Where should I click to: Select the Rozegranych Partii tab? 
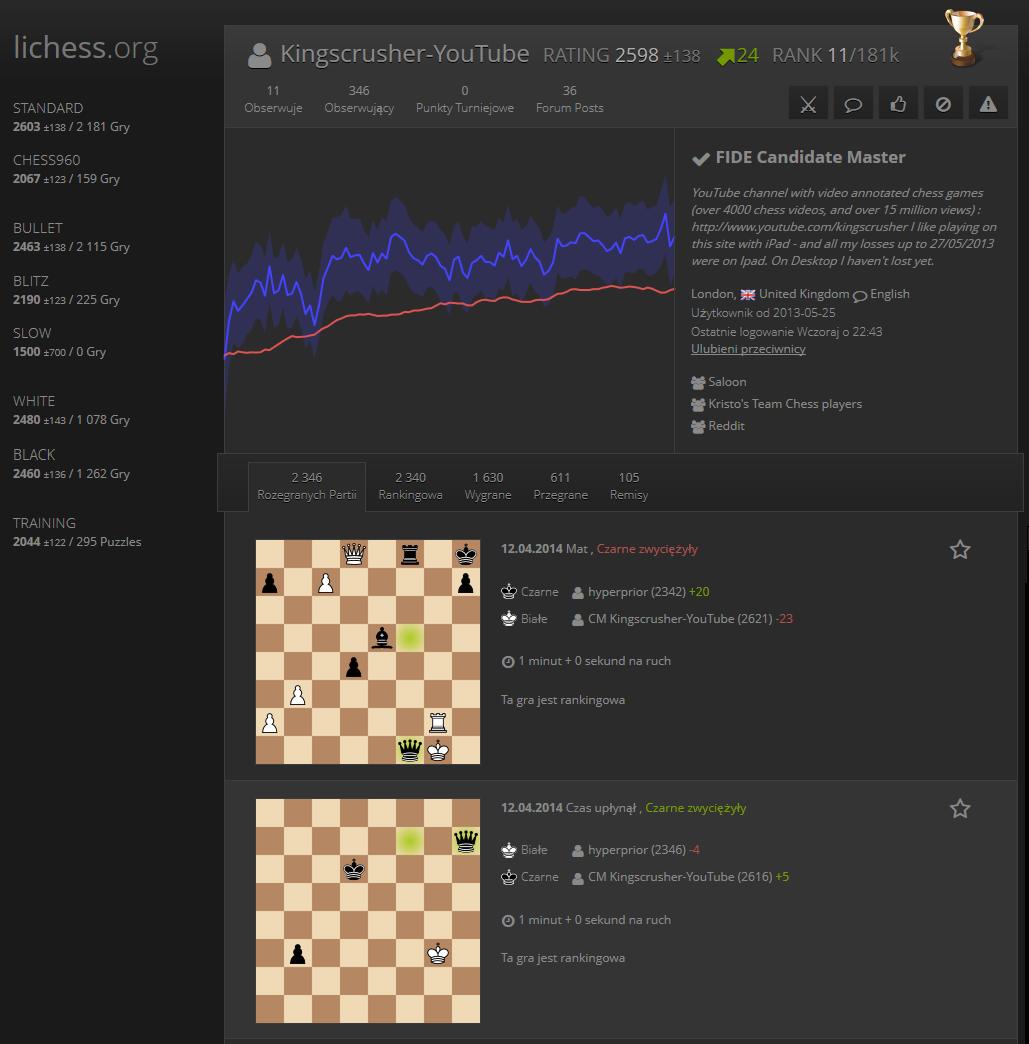[307, 486]
